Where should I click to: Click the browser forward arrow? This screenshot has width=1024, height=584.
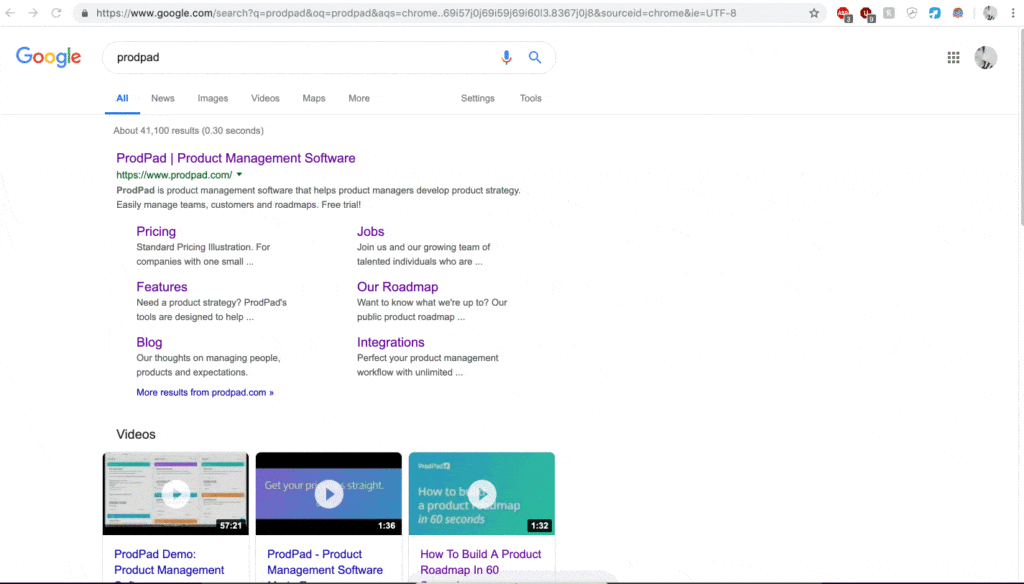pyautogui.click(x=33, y=13)
